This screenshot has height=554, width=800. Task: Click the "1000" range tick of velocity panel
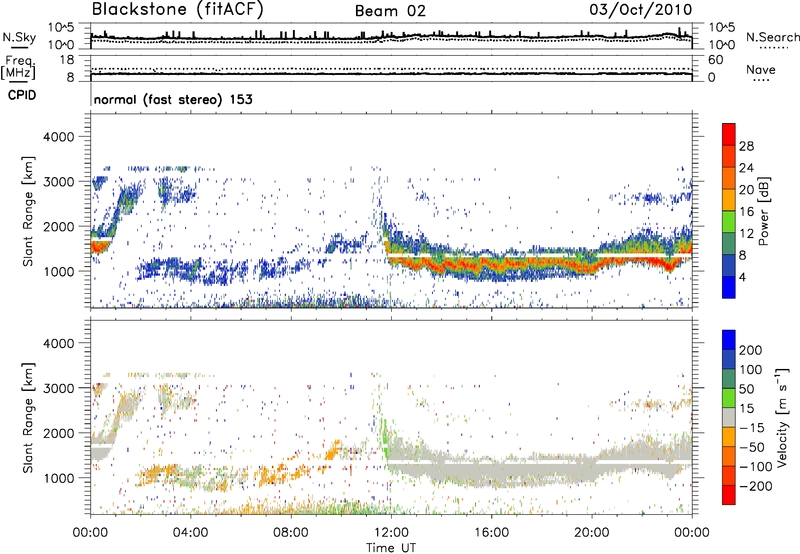(58, 478)
